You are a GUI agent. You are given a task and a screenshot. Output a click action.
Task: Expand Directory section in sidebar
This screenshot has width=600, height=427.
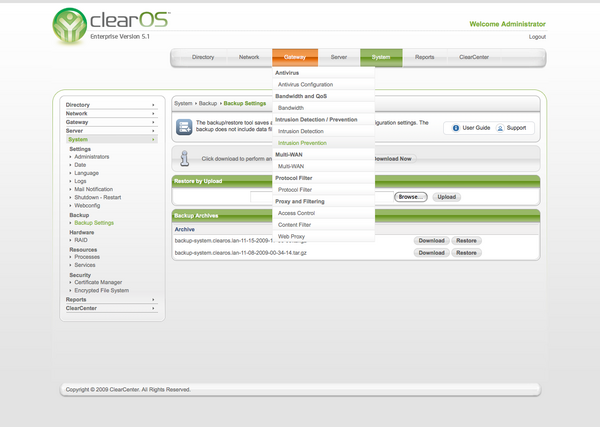tap(111, 105)
